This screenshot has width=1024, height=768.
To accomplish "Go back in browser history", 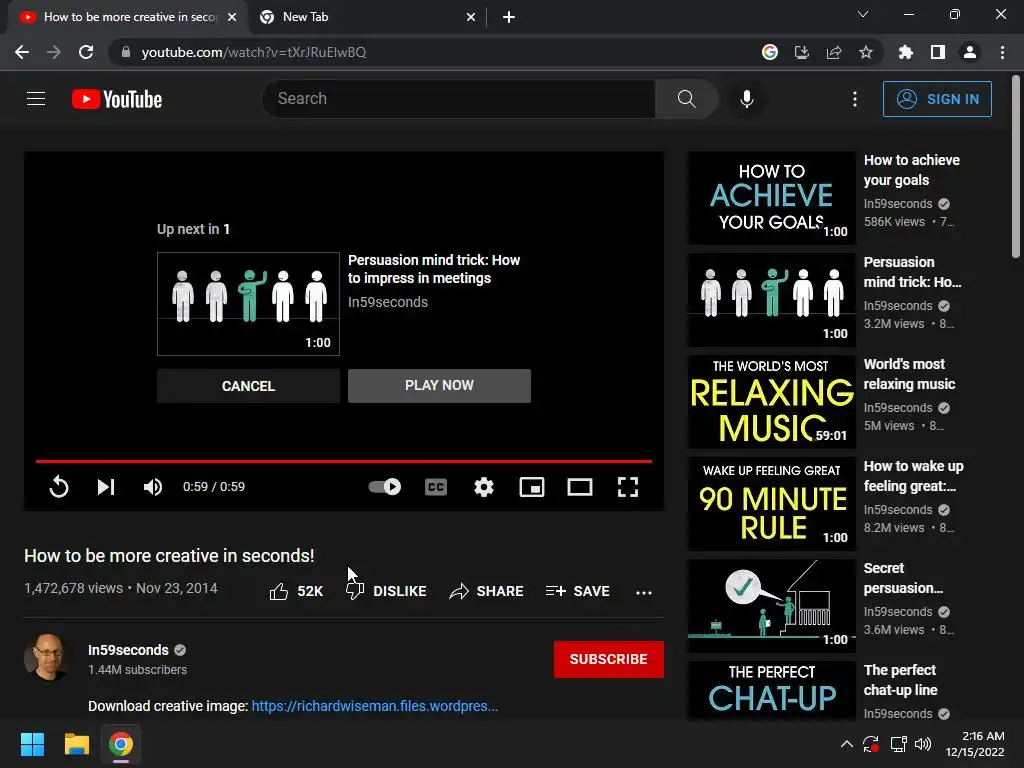I will pyautogui.click(x=22, y=52).
